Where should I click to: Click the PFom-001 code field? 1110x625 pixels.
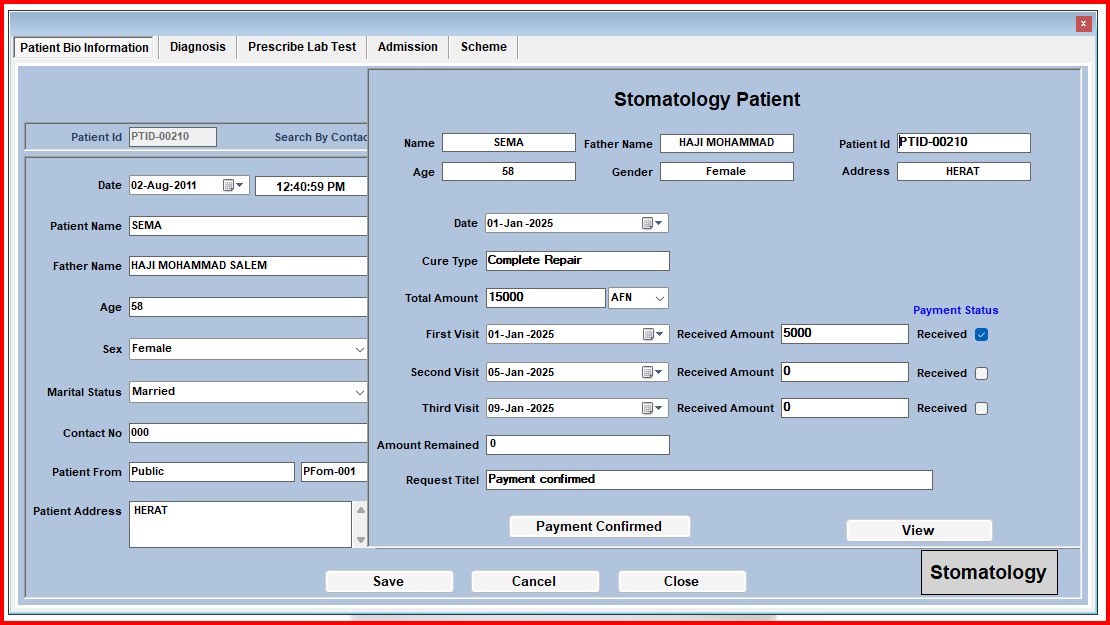click(x=334, y=472)
